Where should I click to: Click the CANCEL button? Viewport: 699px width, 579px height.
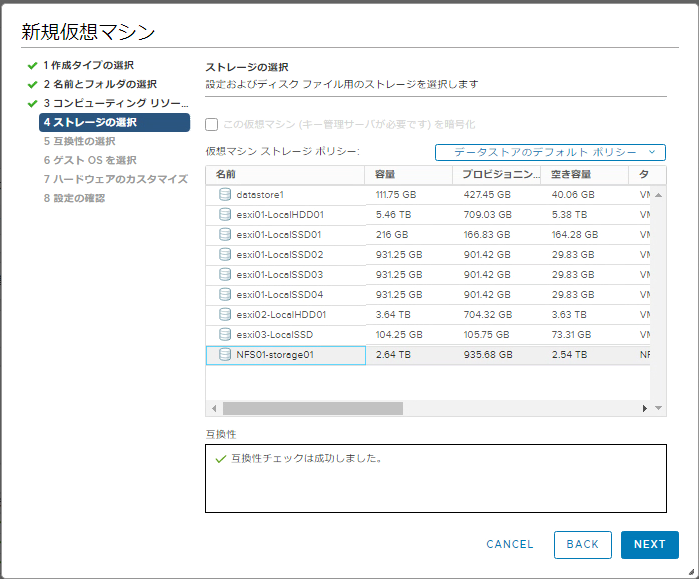510,545
